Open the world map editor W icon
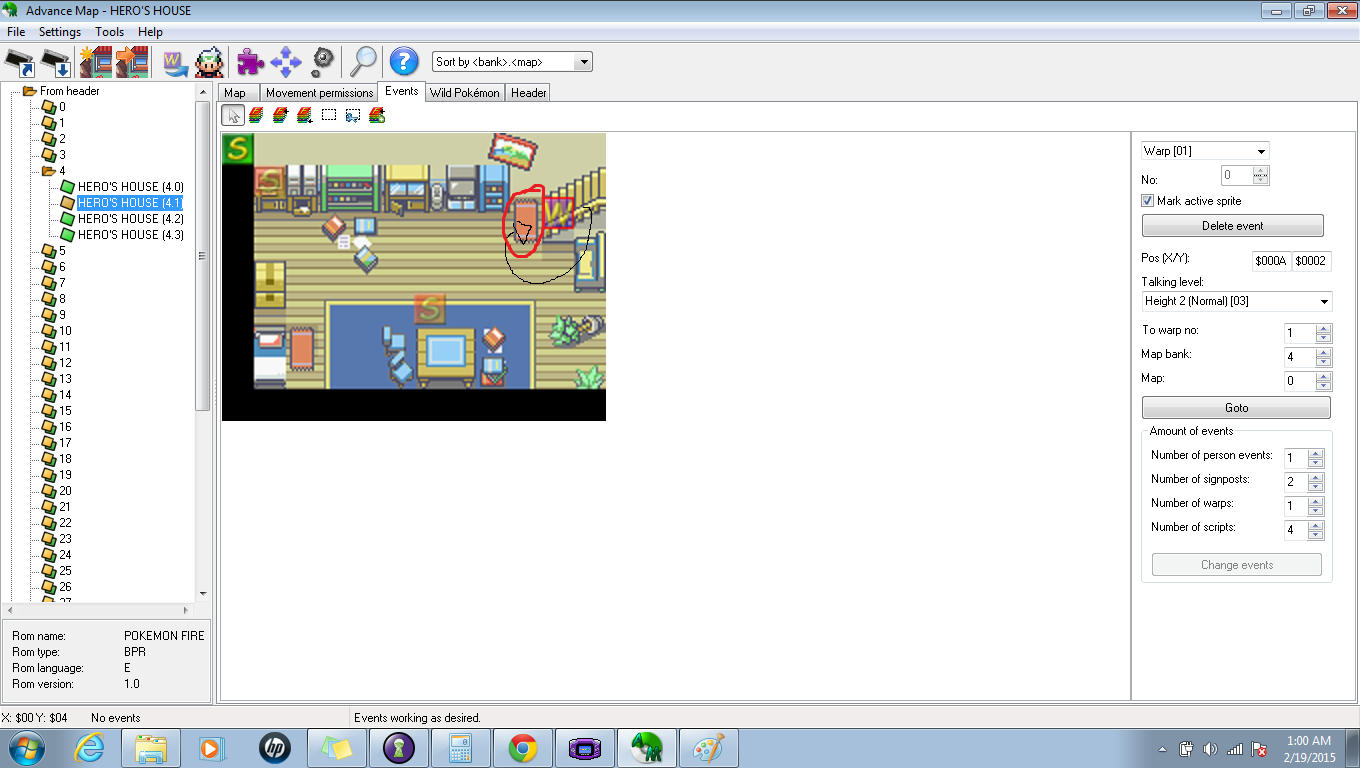 click(x=175, y=61)
